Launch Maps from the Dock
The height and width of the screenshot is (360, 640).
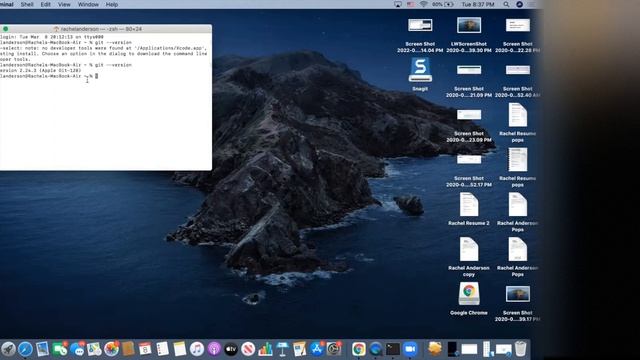coord(94,349)
